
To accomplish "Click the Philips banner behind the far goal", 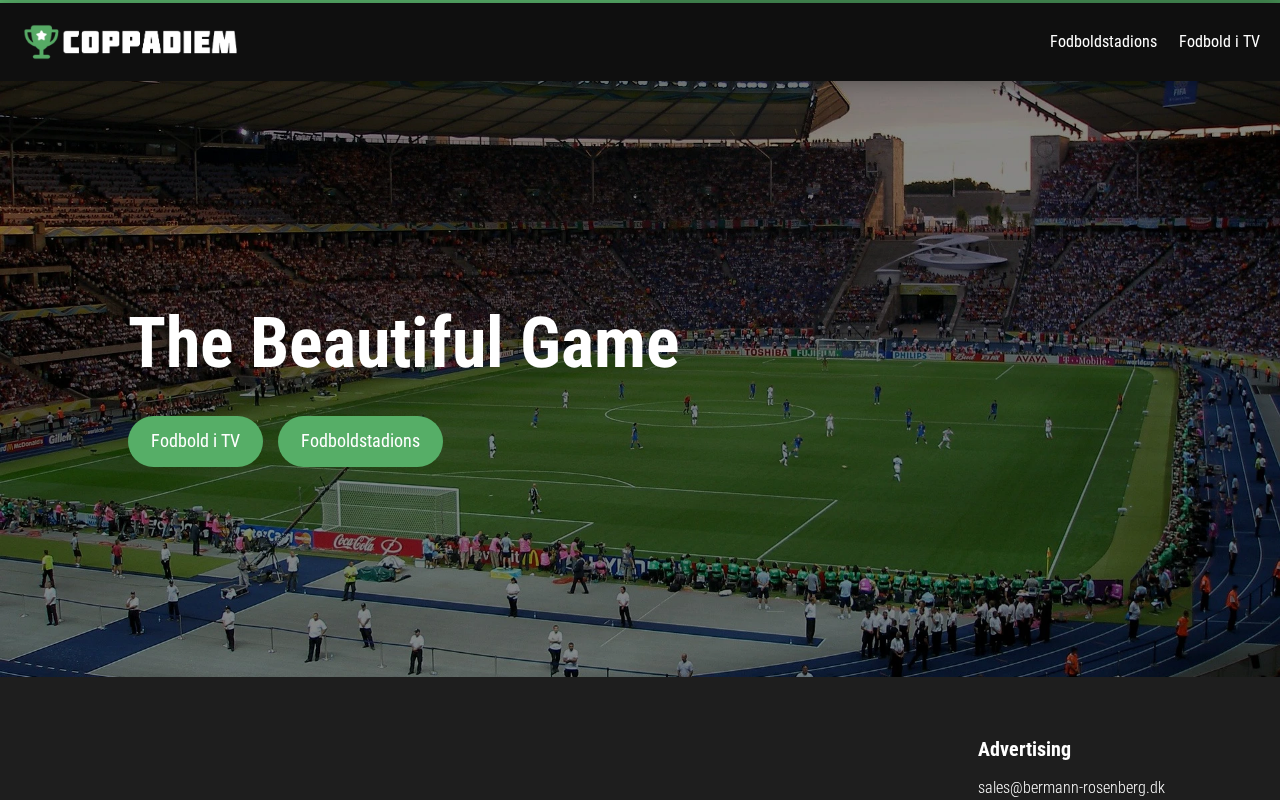I will 917,355.
